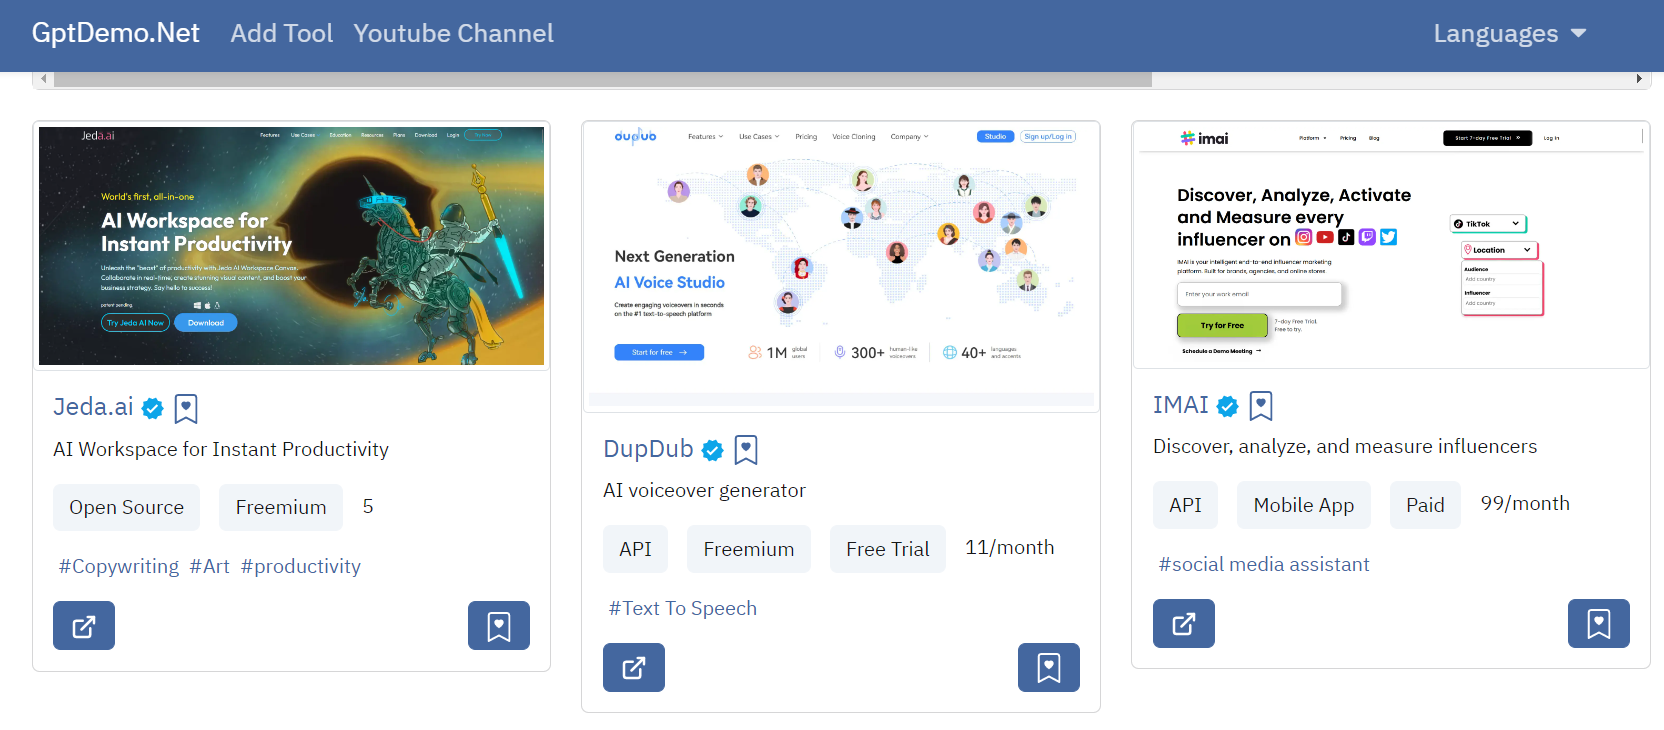Viewport: 1664px width, 730px height.
Task: Click the verified badge next to Jeda.ai
Action: click(x=153, y=408)
